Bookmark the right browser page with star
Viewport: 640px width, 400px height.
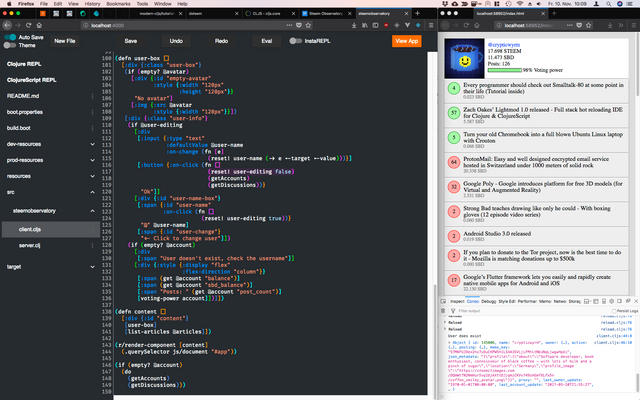click(588, 25)
